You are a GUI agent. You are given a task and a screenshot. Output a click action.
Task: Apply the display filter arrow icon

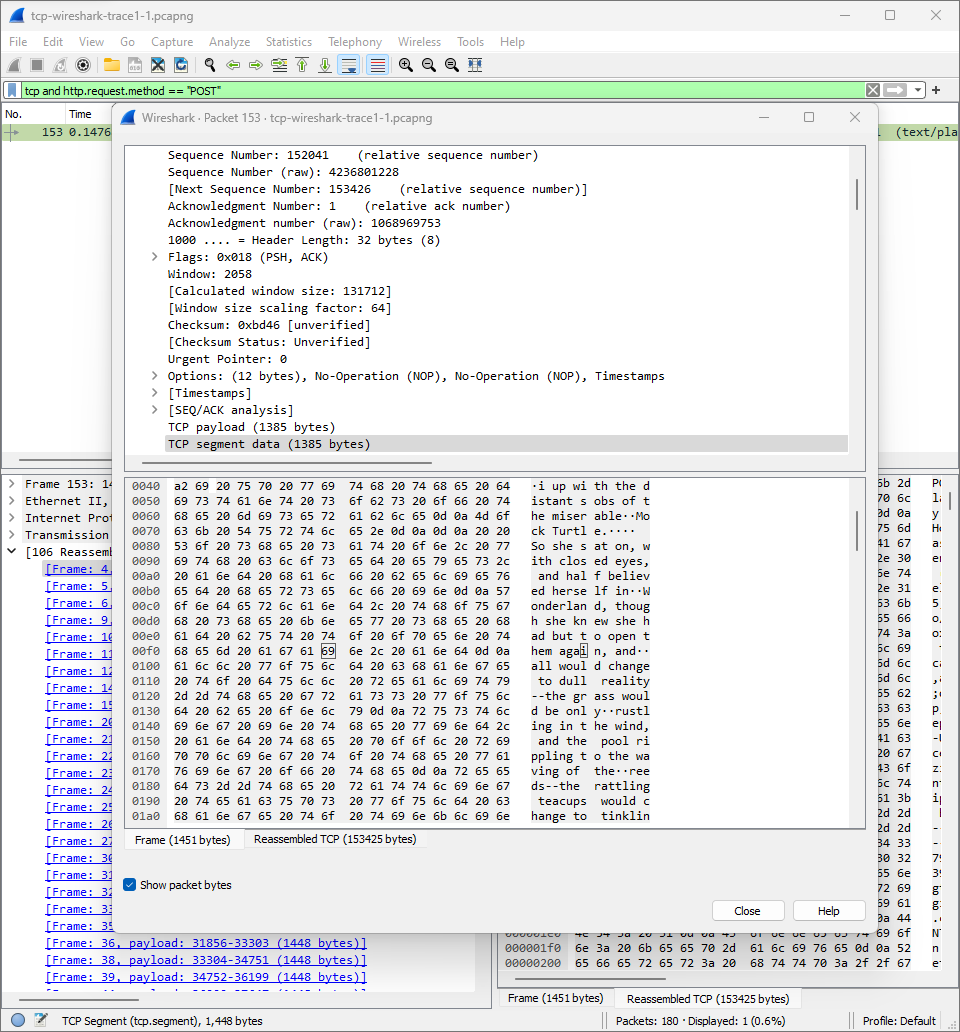[x=895, y=90]
